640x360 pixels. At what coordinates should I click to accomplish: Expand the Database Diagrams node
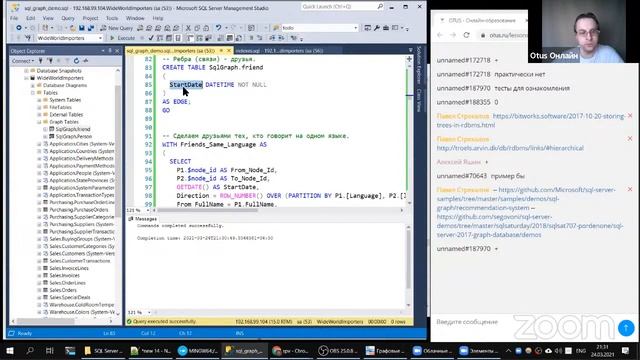33,85
